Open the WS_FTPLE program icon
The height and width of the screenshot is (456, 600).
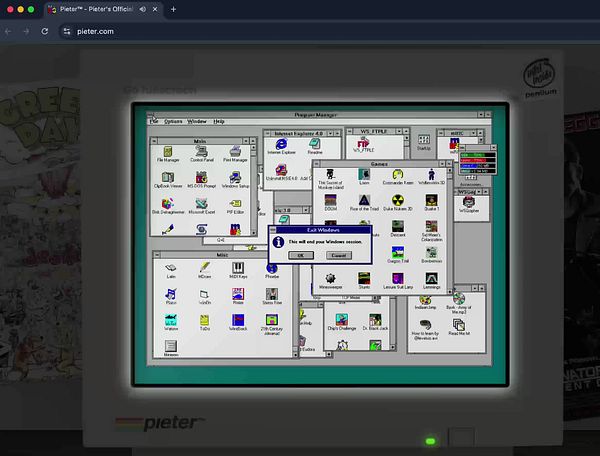[x=363, y=145]
